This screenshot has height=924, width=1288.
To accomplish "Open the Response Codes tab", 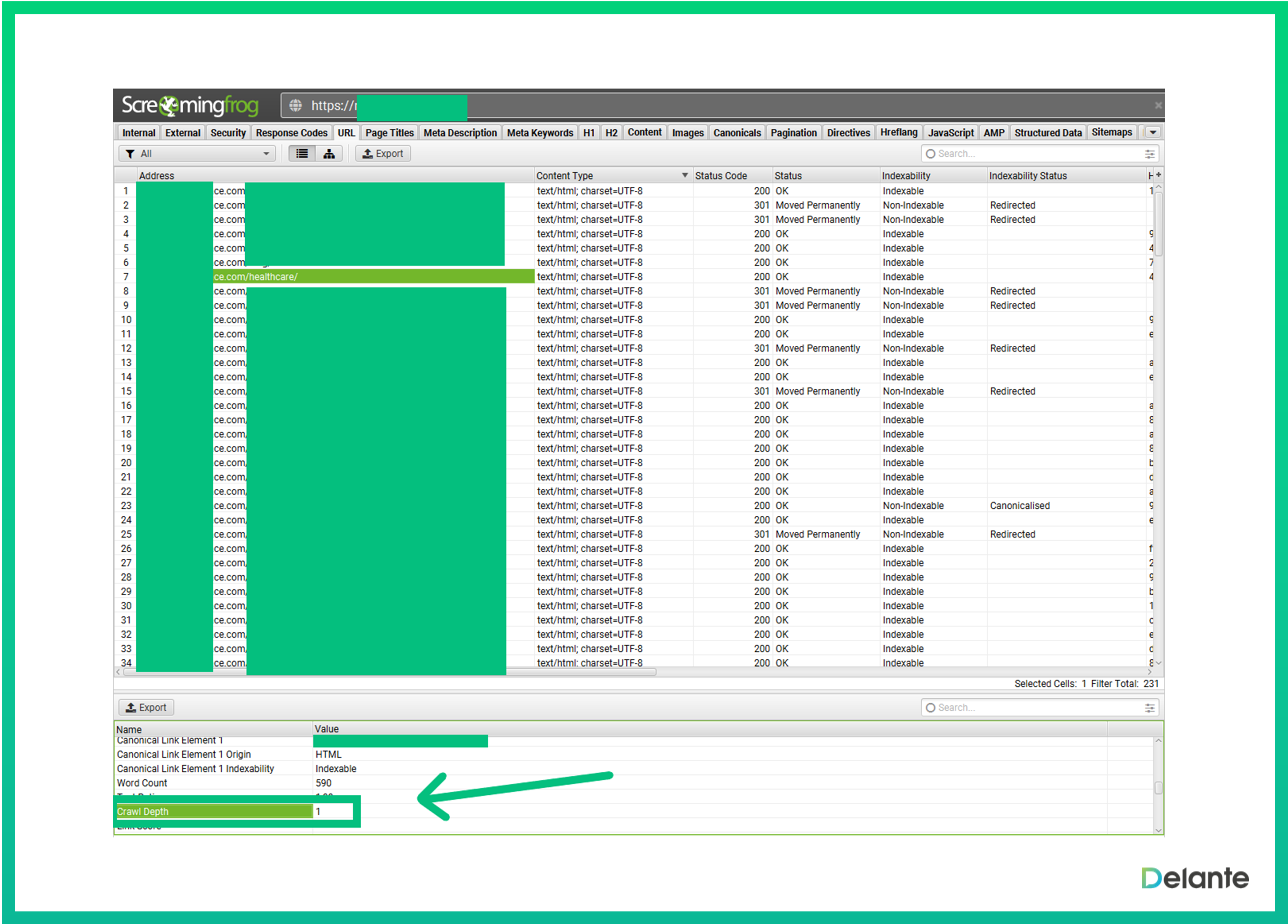I will (x=291, y=132).
